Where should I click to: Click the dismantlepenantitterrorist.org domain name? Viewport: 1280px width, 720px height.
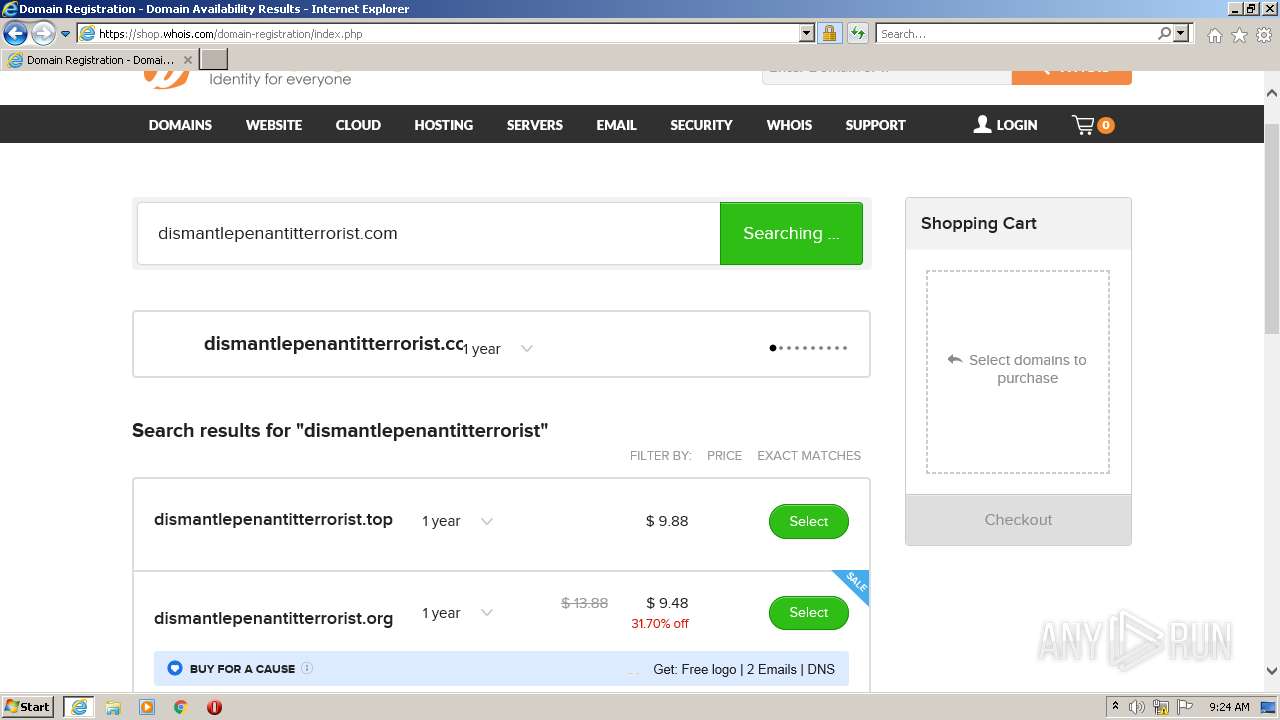[273, 619]
